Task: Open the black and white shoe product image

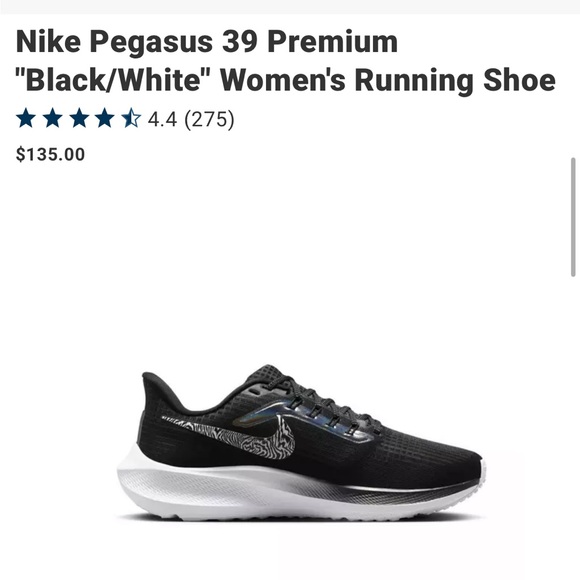Action: pos(301,443)
